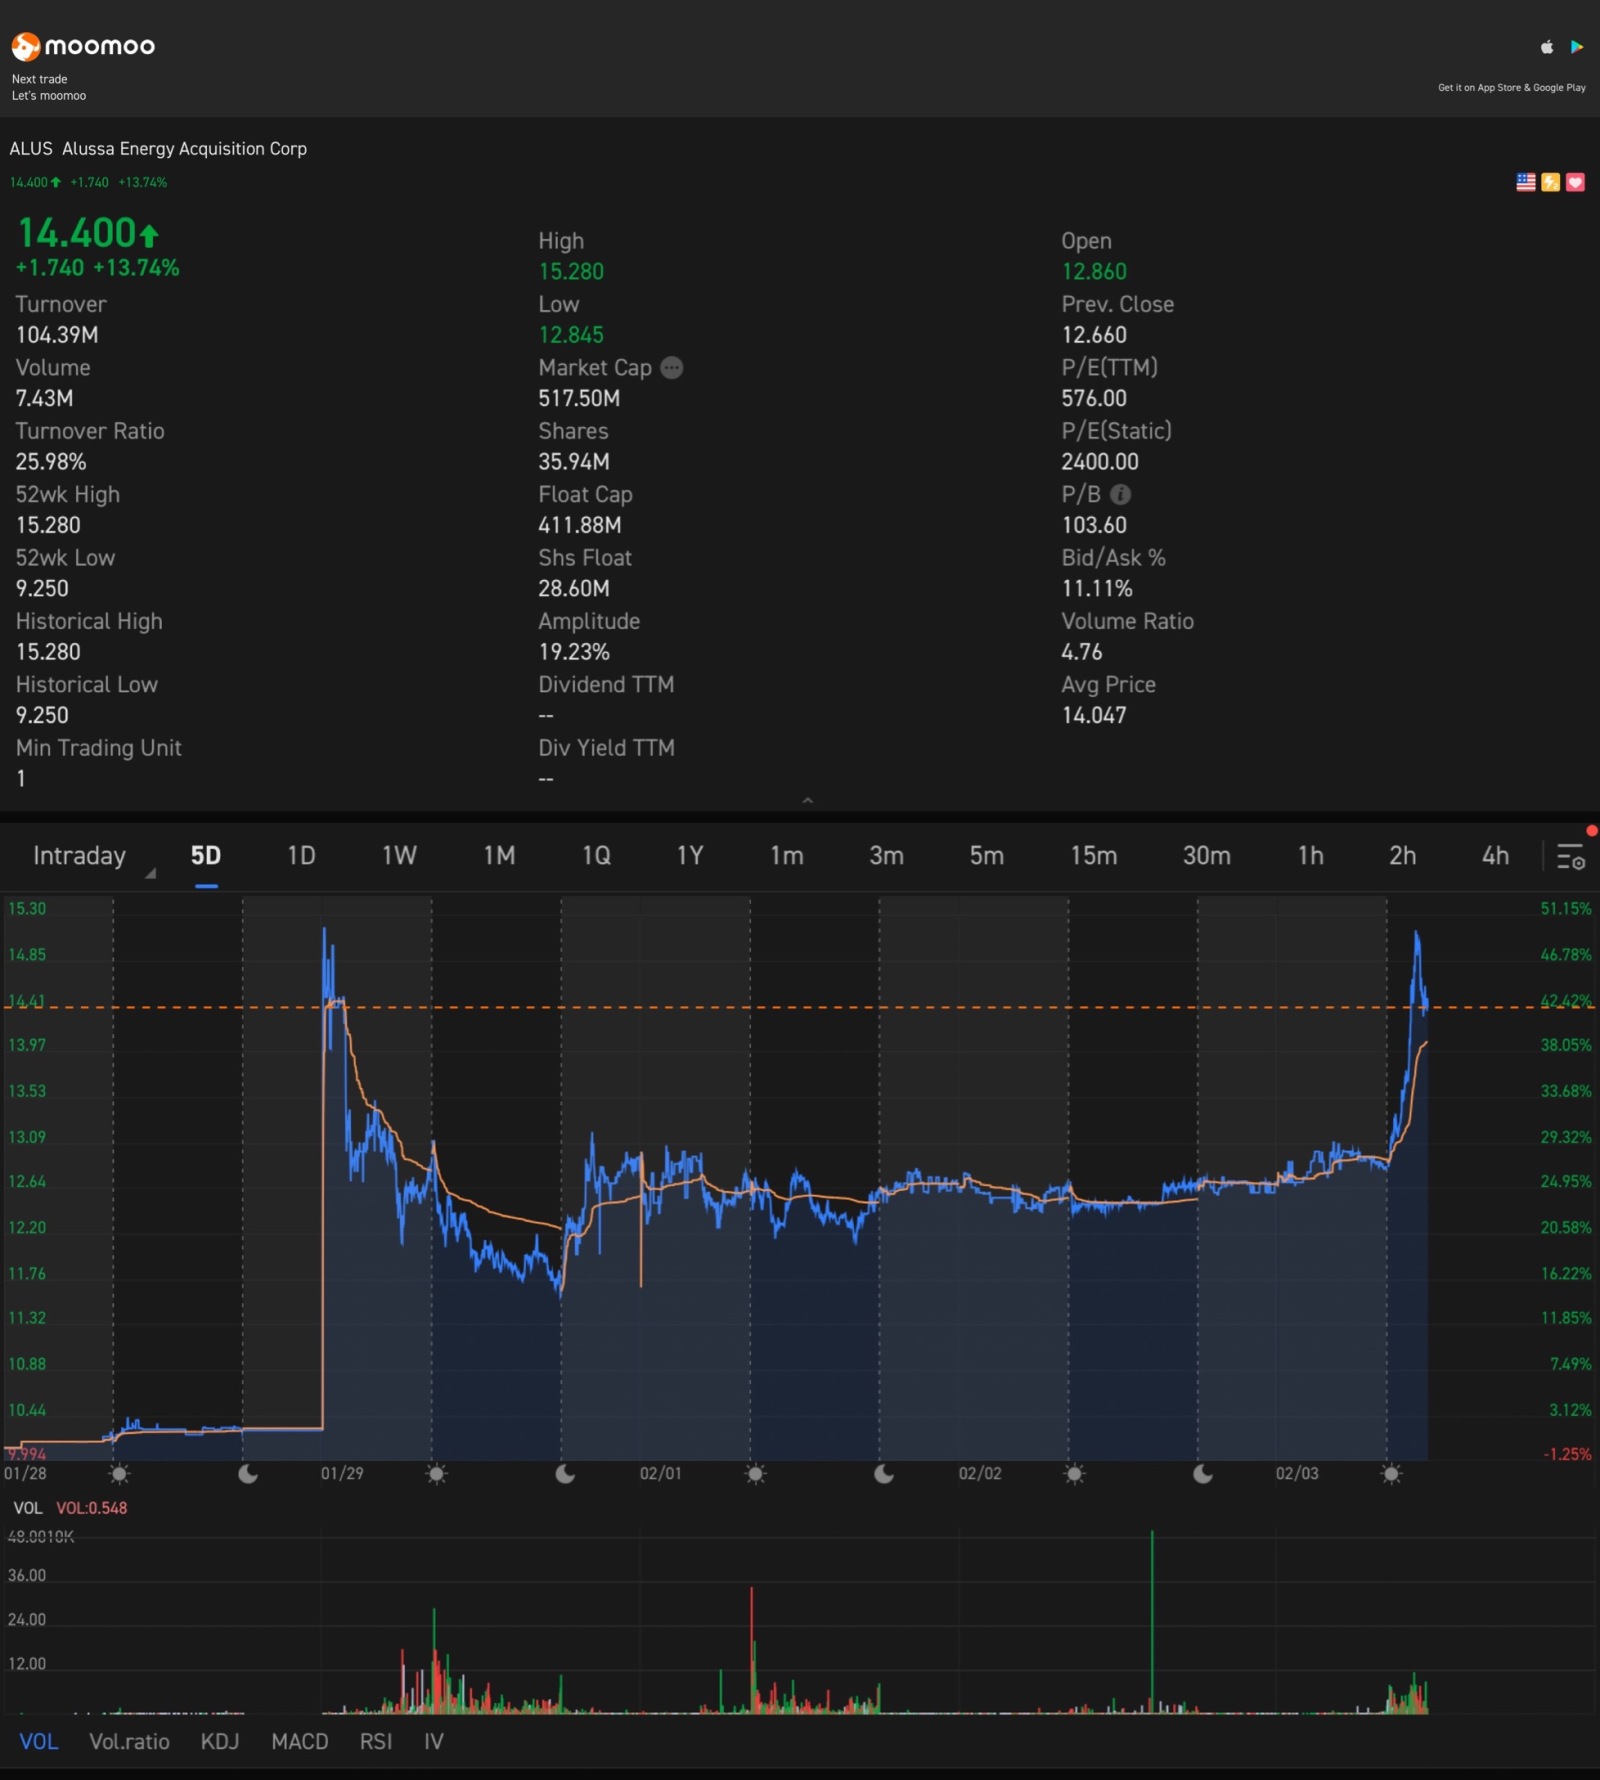Switch to IV indicator
The height and width of the screenshot is (1780, 1600).
[433, 1742]
